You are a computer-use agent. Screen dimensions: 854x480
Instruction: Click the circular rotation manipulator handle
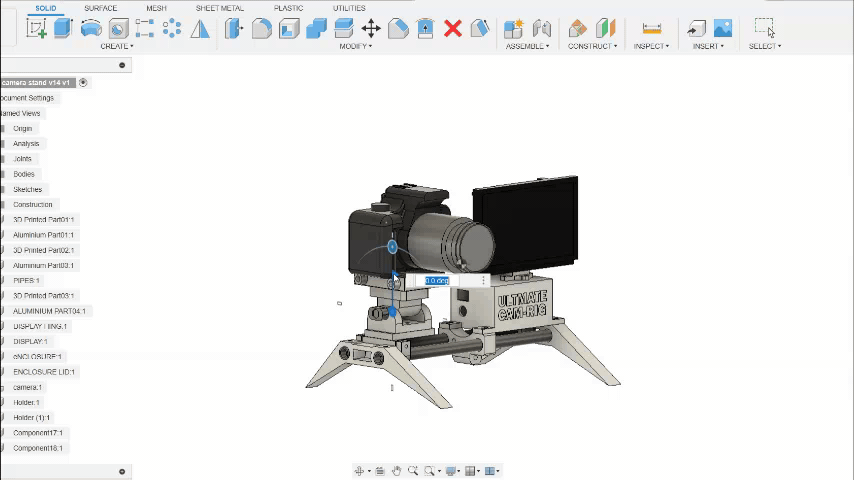tap(392, 247)
